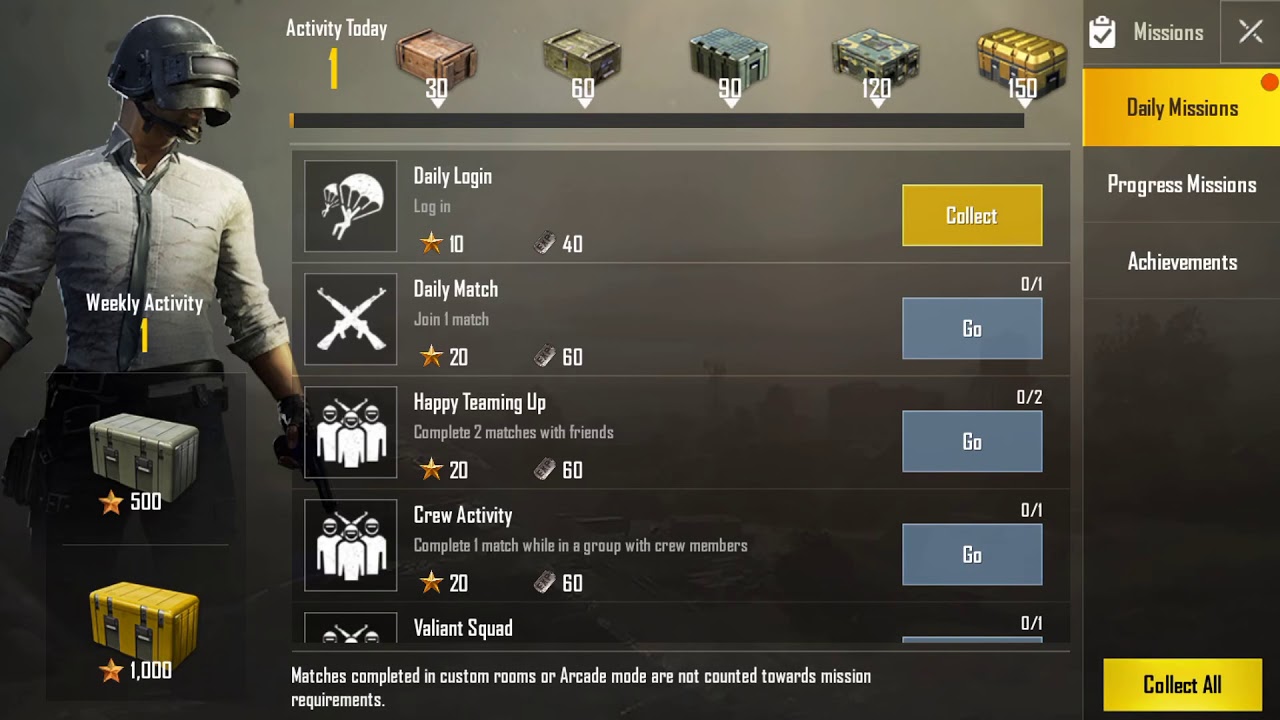This screenshot has height=720, width=1280.
Task: Open the Progress Missions tab
Action: pos(1182,185)
